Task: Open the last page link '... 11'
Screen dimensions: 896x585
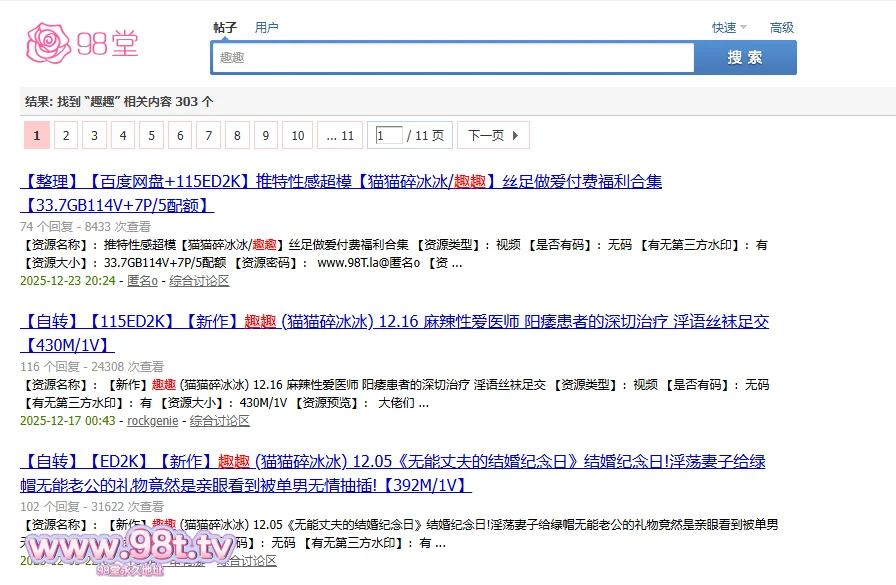Action: [x=340, y=136]
